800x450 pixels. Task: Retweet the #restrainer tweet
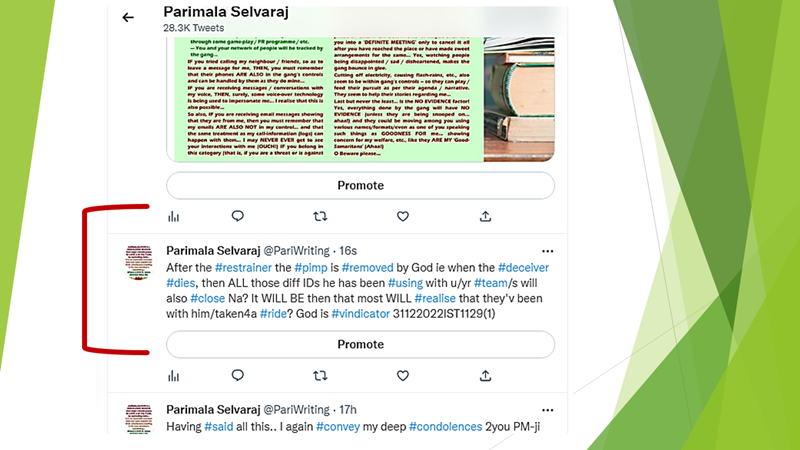(x=320, y=376)
